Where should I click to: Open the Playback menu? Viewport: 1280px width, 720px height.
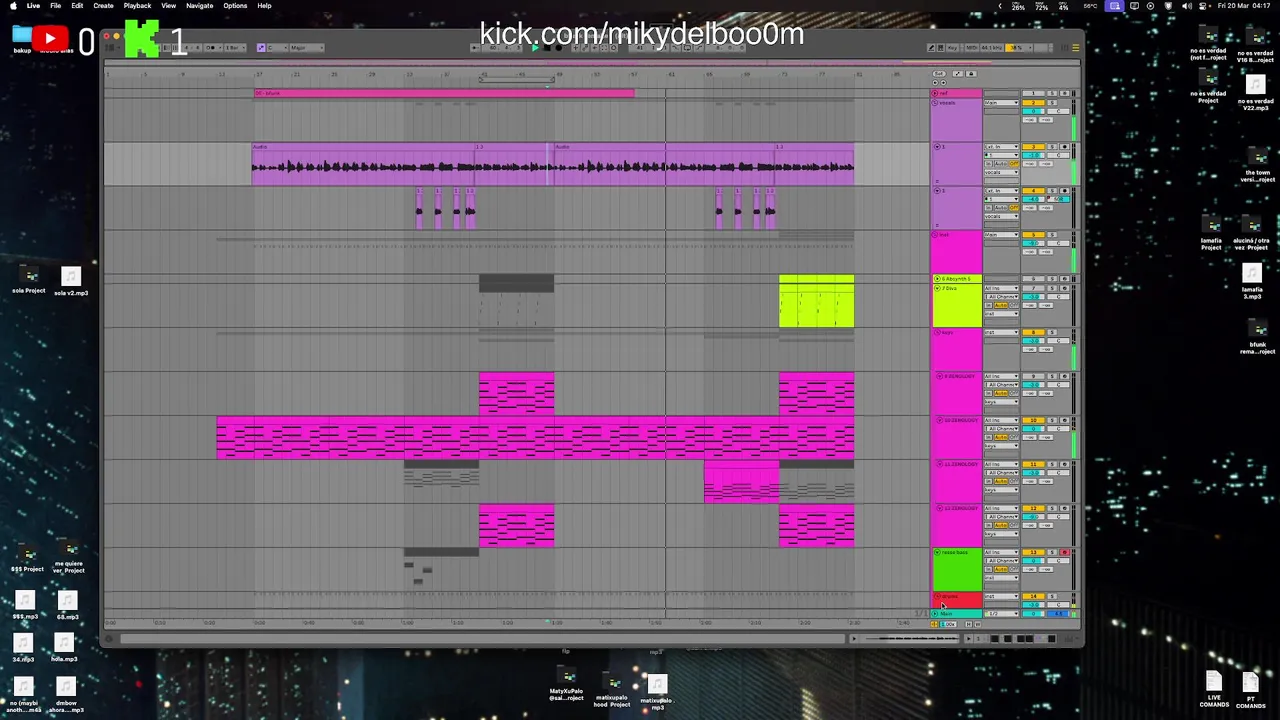137,6
